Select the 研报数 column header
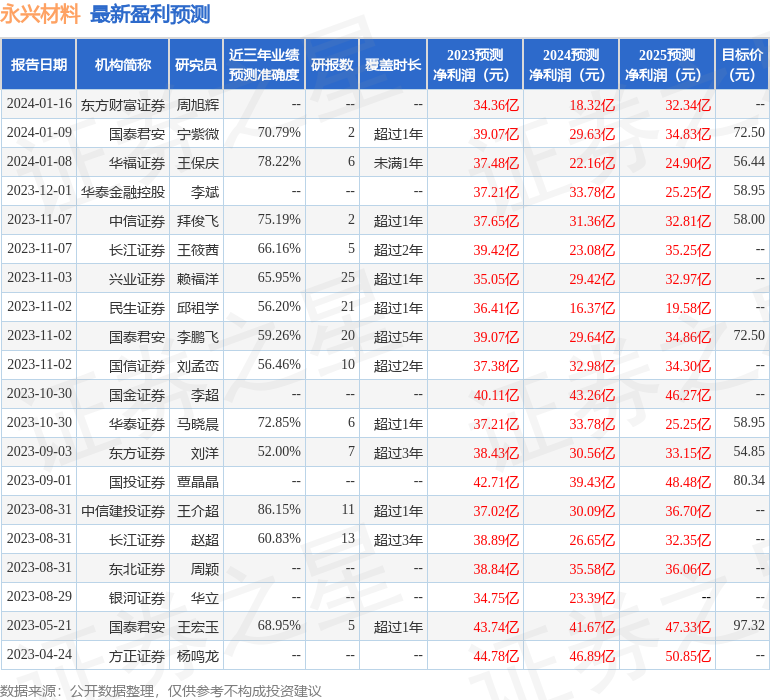The image size is (770, 700). coord(332,64)
